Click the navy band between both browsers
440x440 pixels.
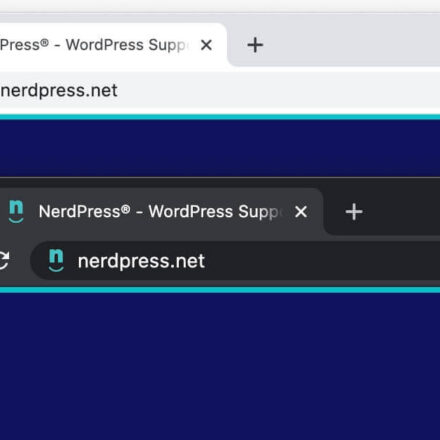click(220, 148)
